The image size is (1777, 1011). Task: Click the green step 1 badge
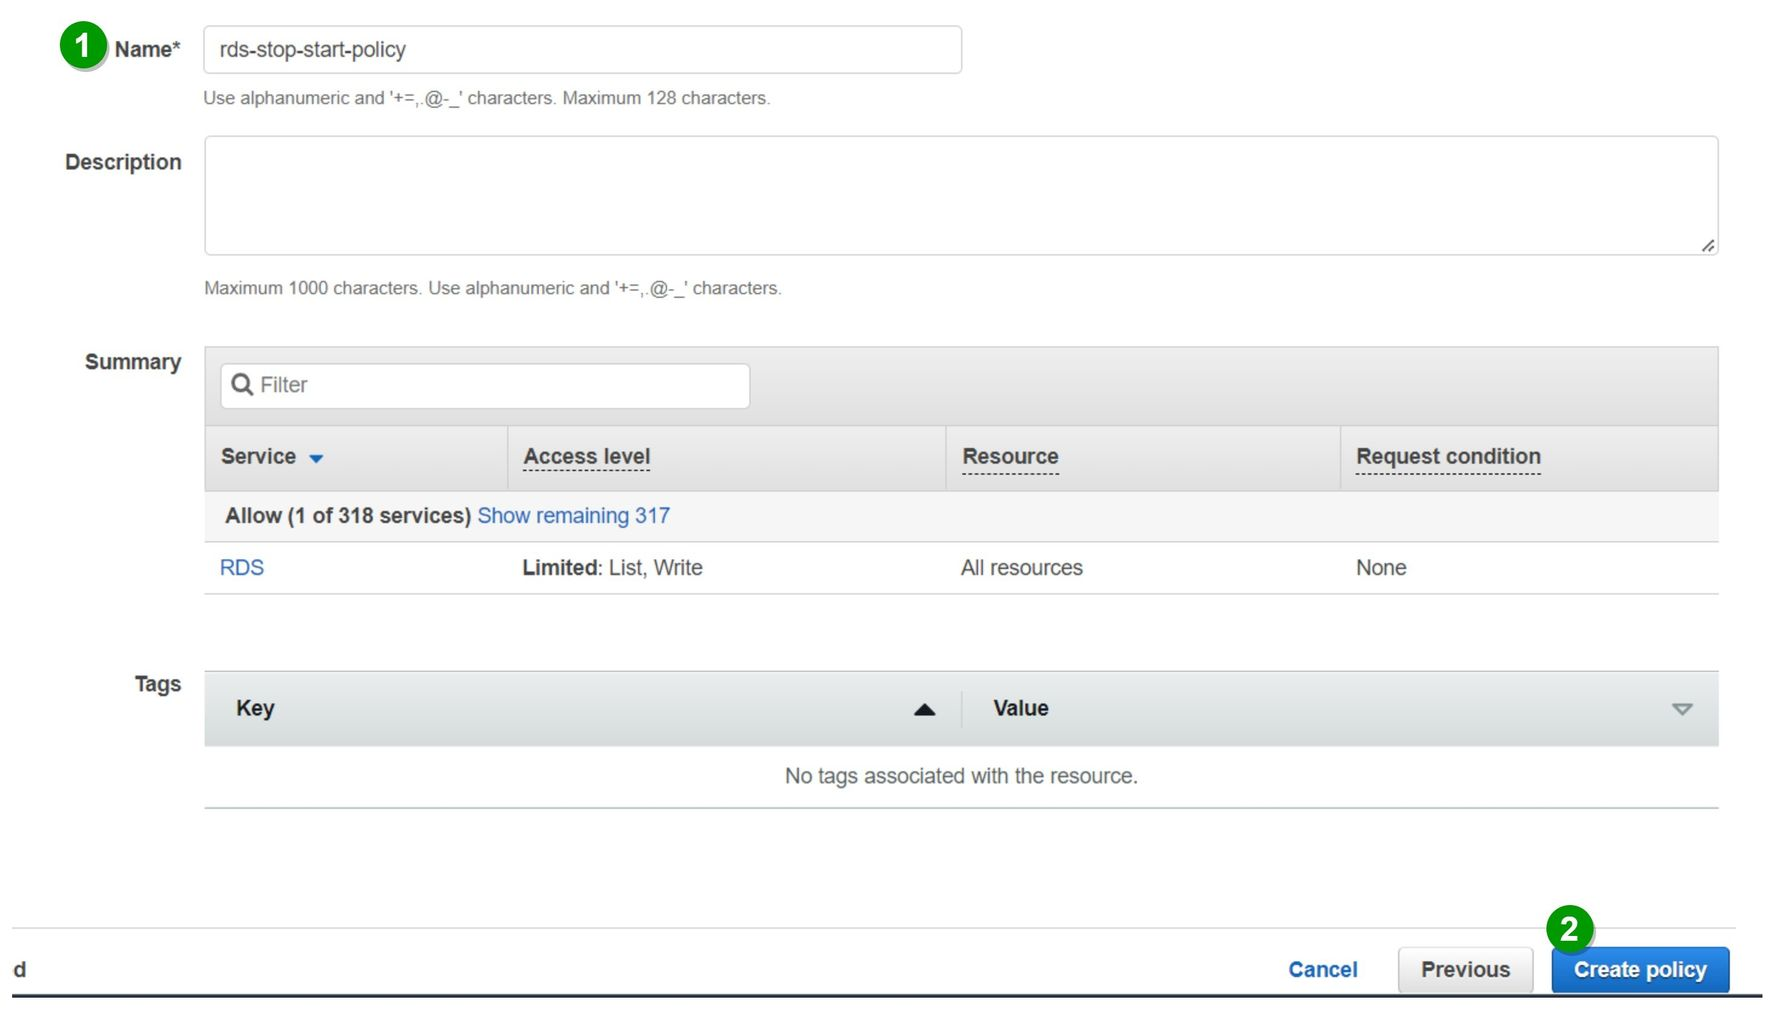click(83, 46)
